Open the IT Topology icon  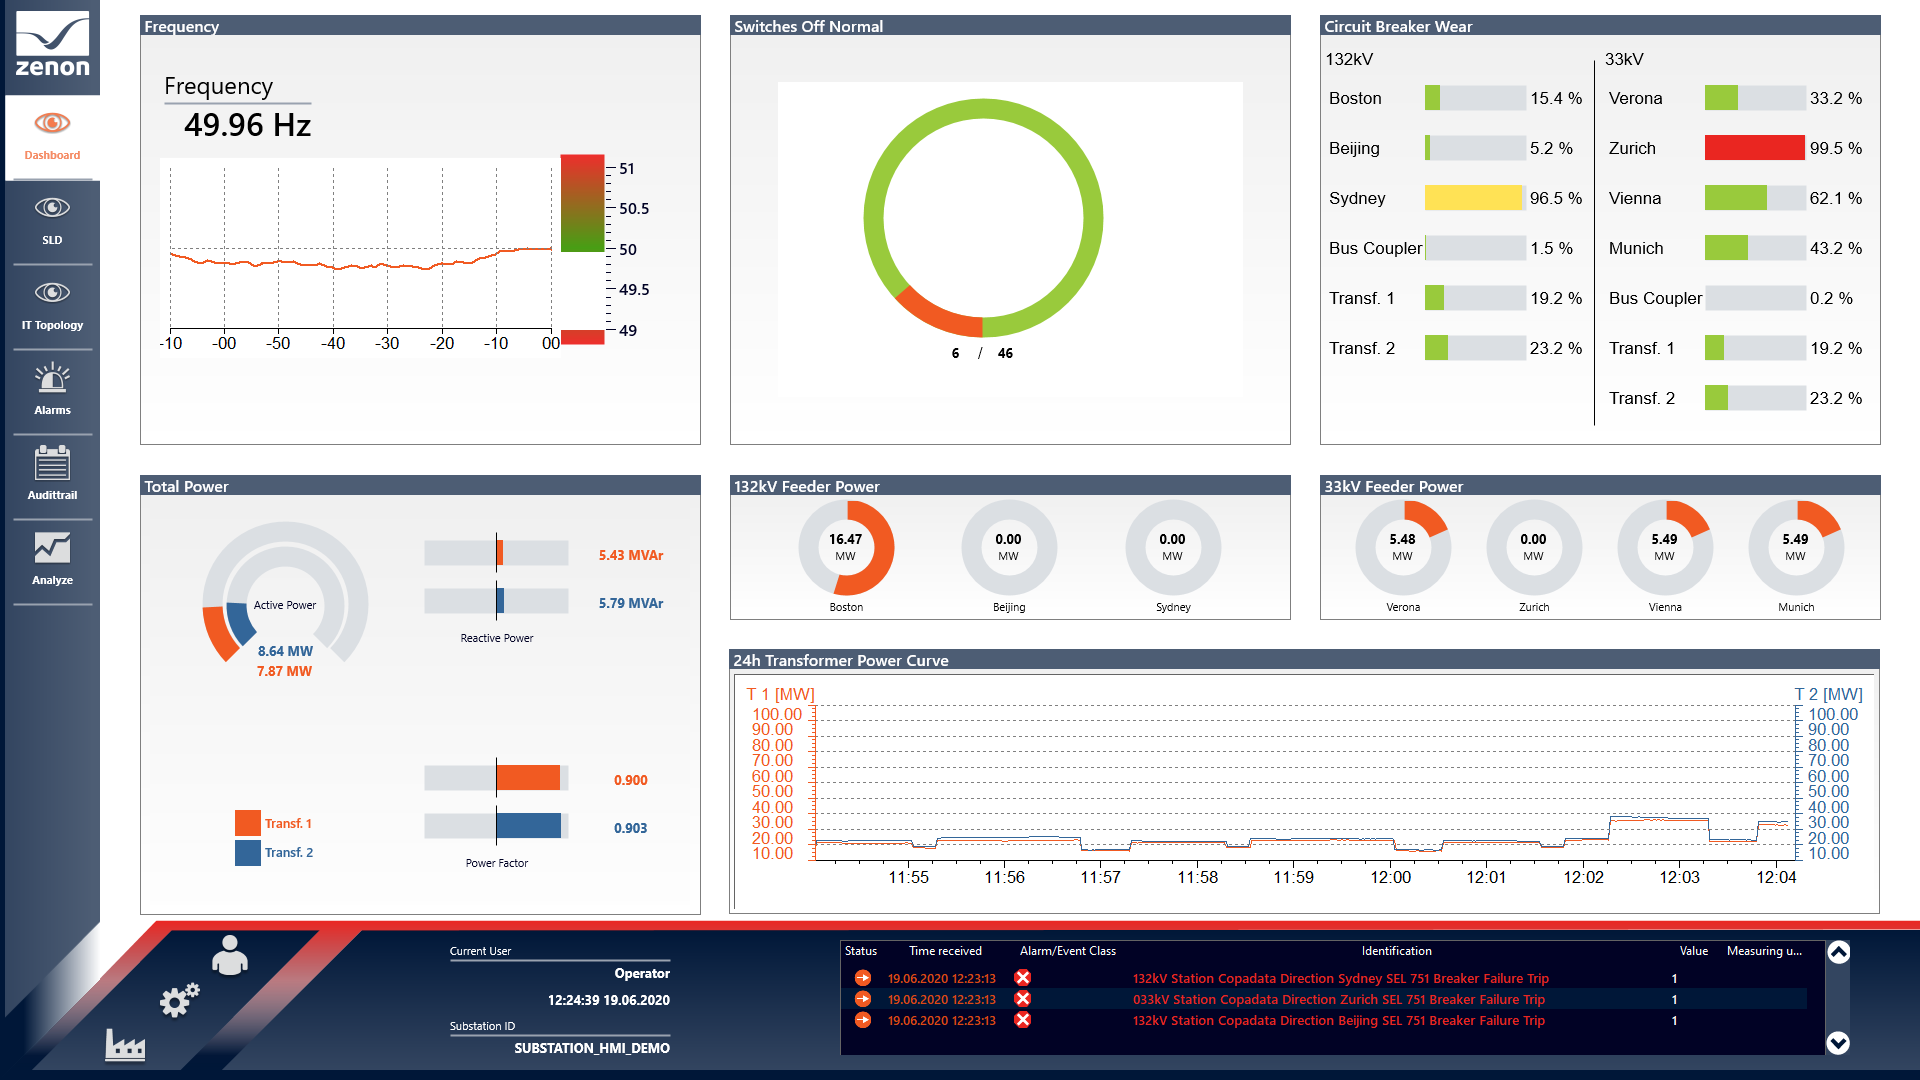click(52, 293)
